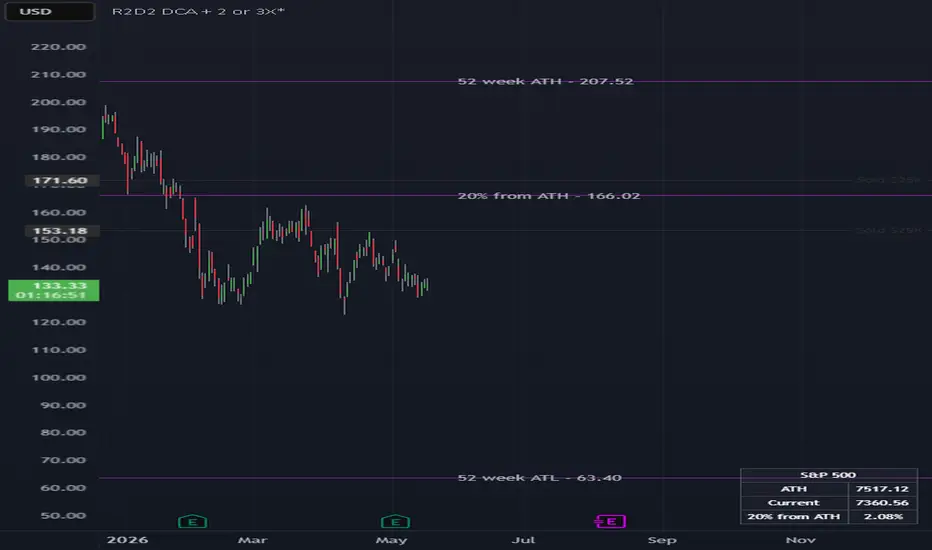The width and height of the screenshot is (932, 550).
Task: Click the May time axis label
Action: (391, 540)
